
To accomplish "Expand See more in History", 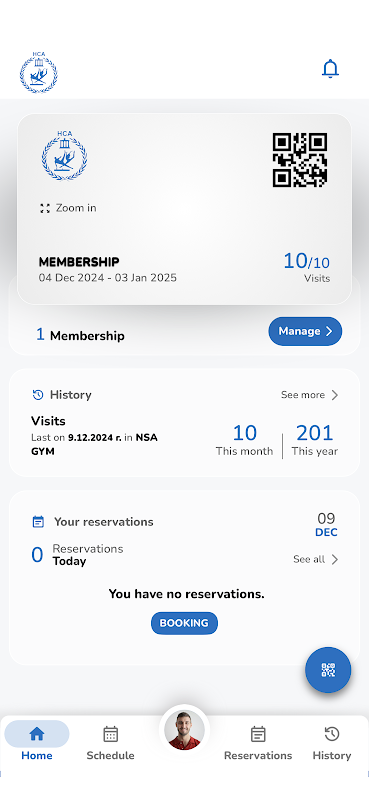I will [309, 395].
